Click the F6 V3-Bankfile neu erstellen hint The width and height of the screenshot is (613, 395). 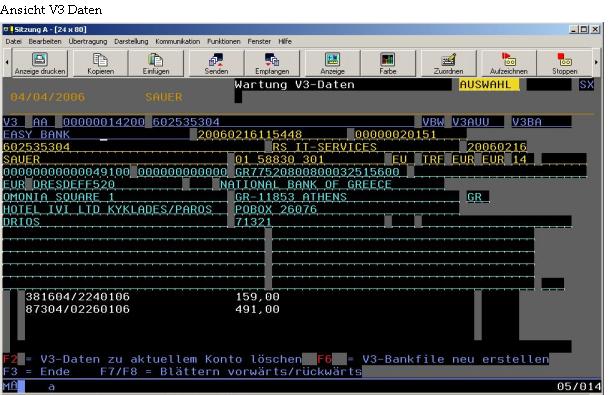[x=433, y=359]
